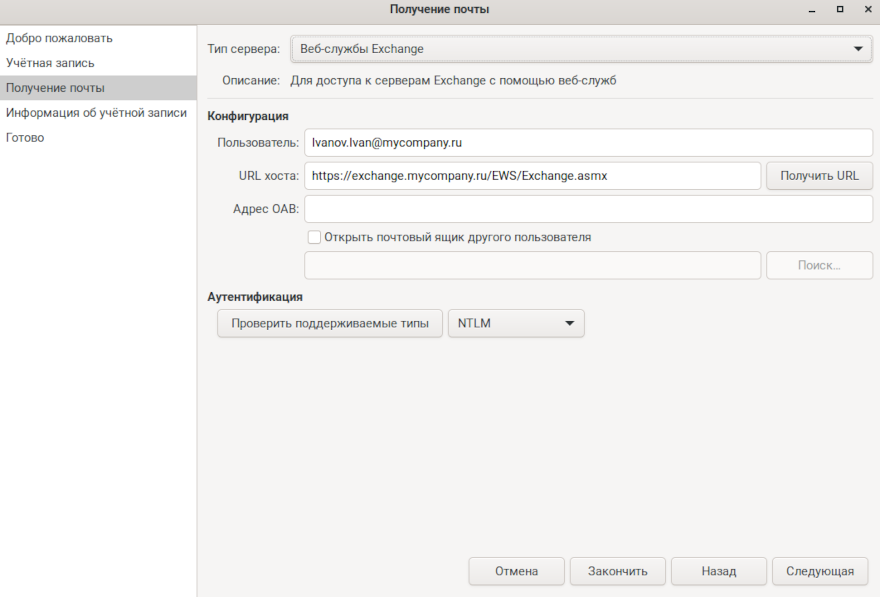Focus the URL хоста text field

point(532,176)
